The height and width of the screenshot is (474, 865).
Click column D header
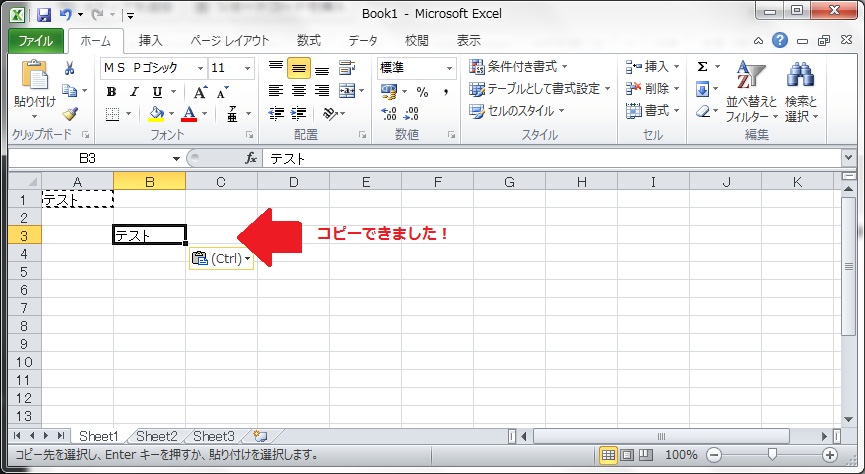tap(293, 182)
